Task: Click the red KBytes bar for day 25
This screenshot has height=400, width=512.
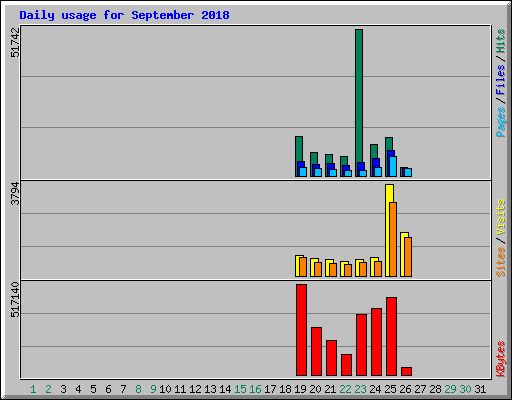Action: point(391,336)
